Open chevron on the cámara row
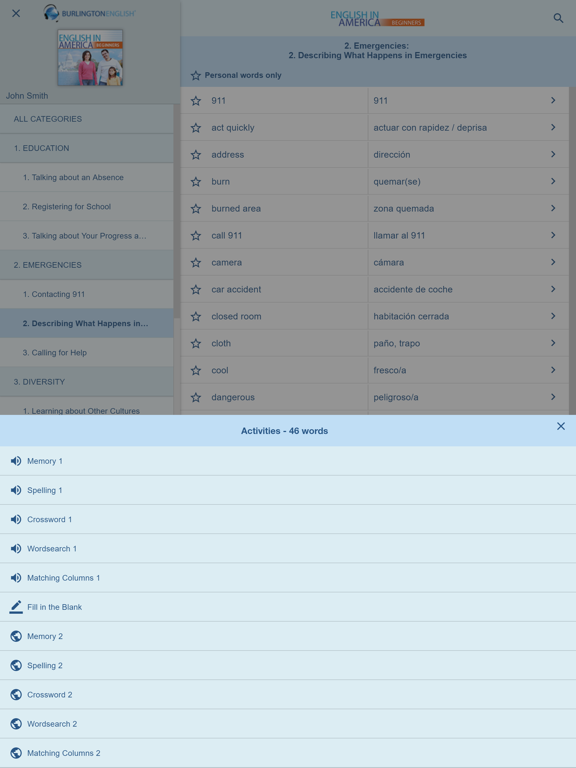Viewport: 576px width, 768px height. pyautogui.click(x=553, y=262)
